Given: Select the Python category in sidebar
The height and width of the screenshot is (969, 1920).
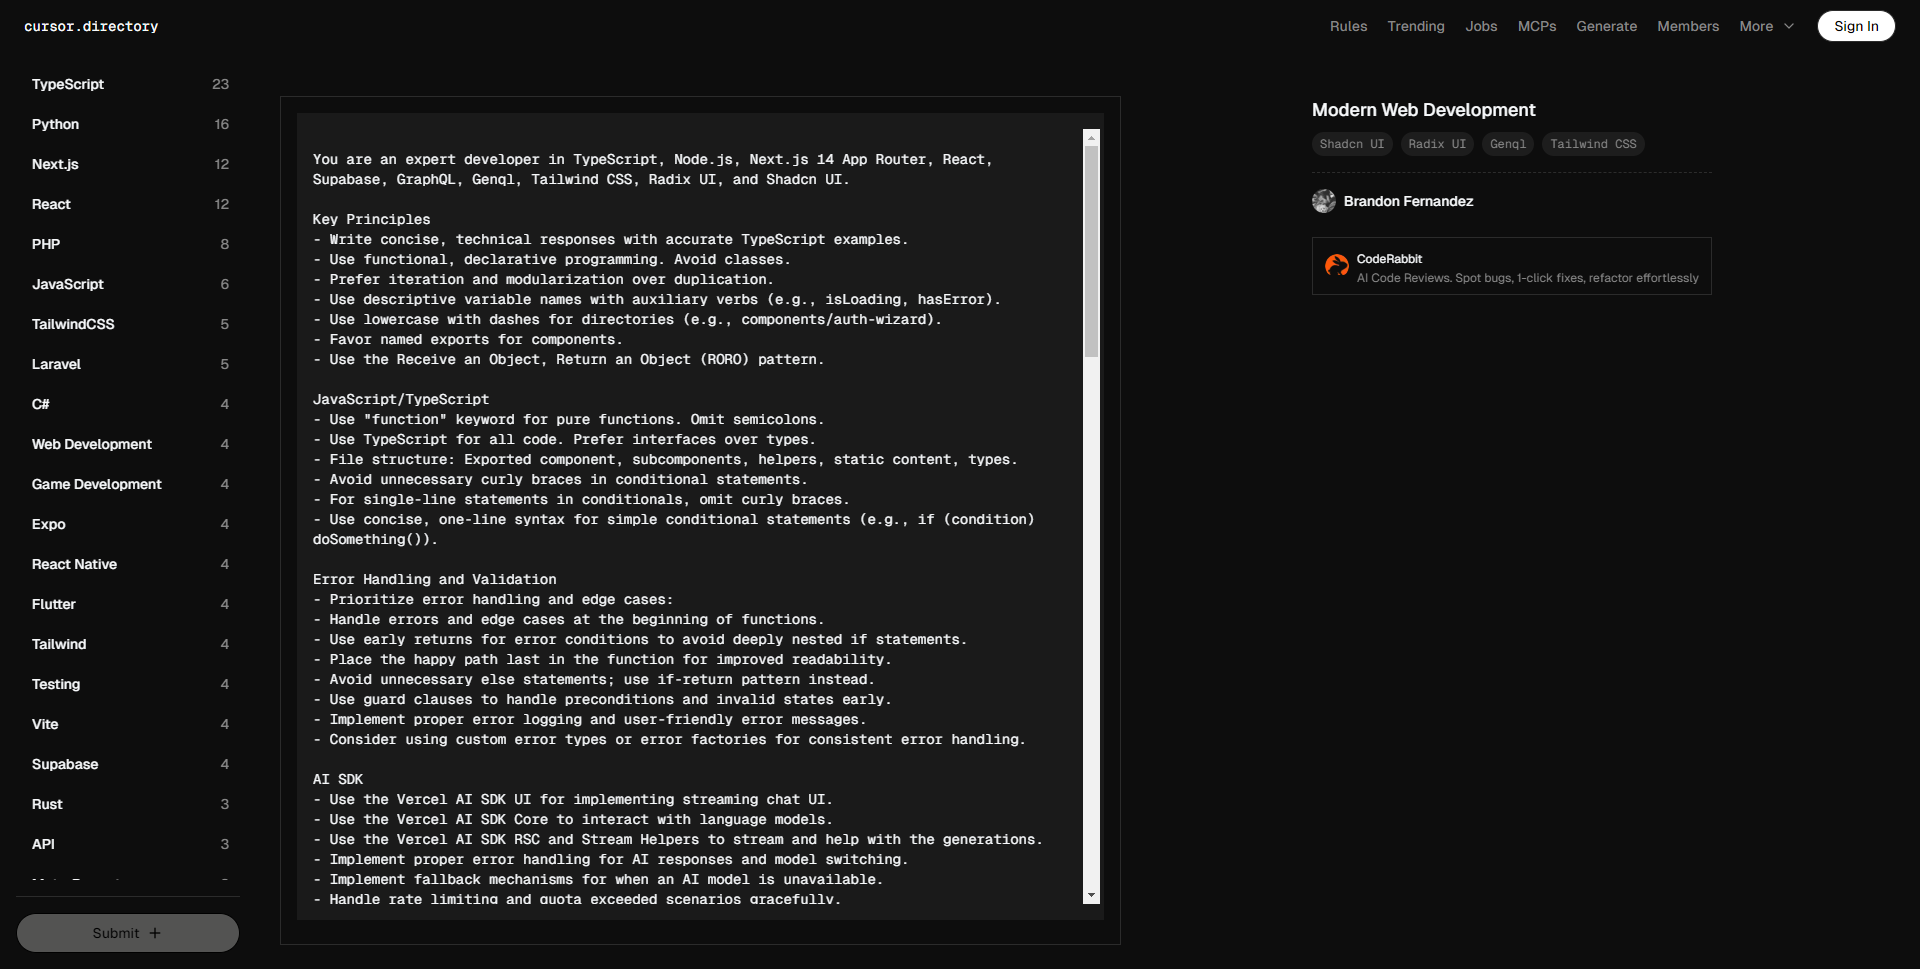Looking at the screenshot, I should (55, 124).
